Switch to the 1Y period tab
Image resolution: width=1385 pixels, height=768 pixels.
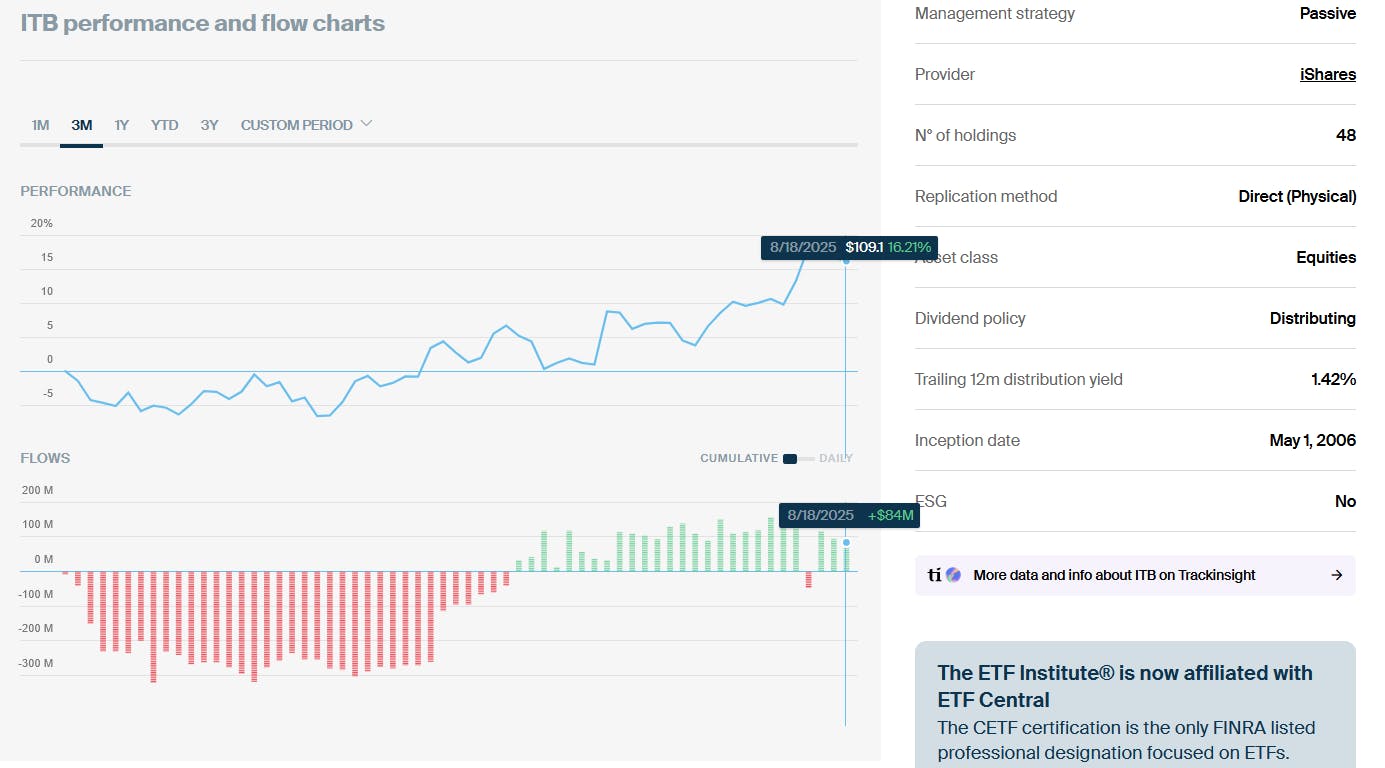[122, 125]
